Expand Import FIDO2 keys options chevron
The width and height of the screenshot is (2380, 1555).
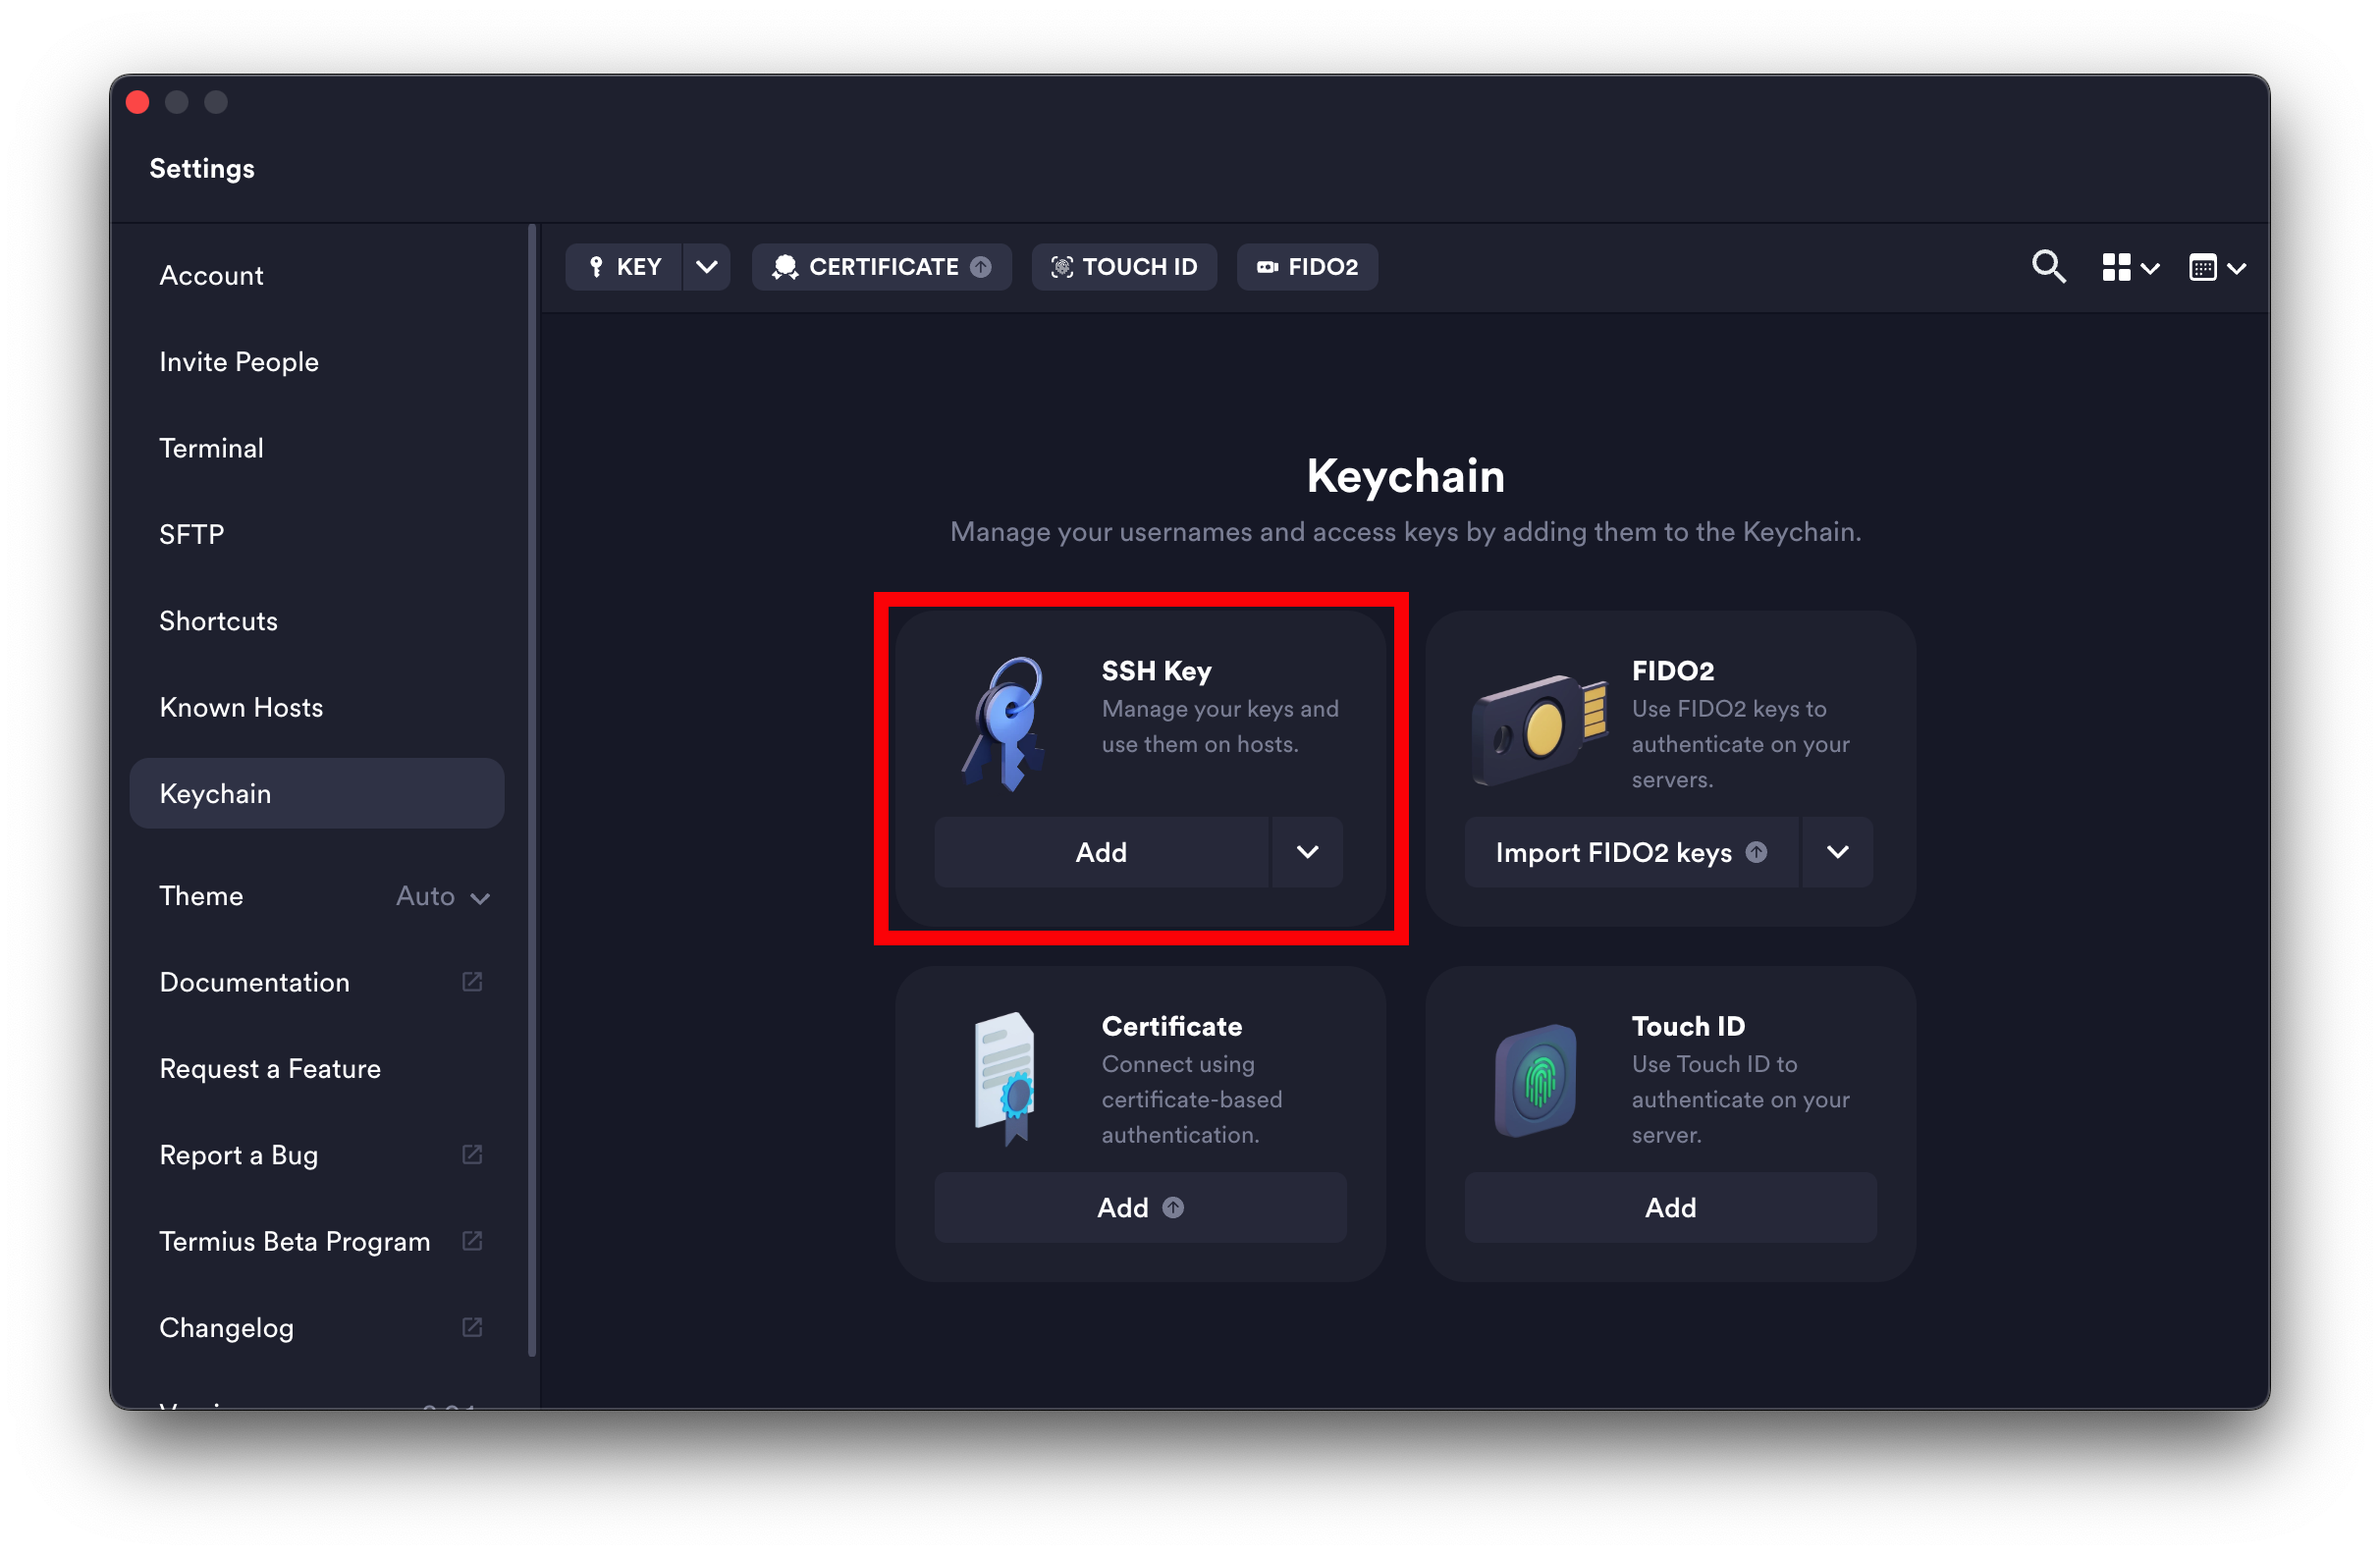tap(1837, 852)
